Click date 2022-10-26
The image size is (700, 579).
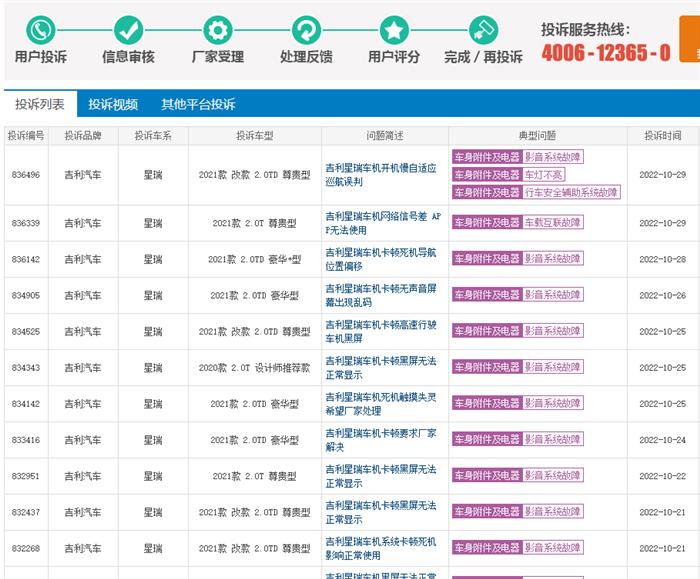point(663,296)
